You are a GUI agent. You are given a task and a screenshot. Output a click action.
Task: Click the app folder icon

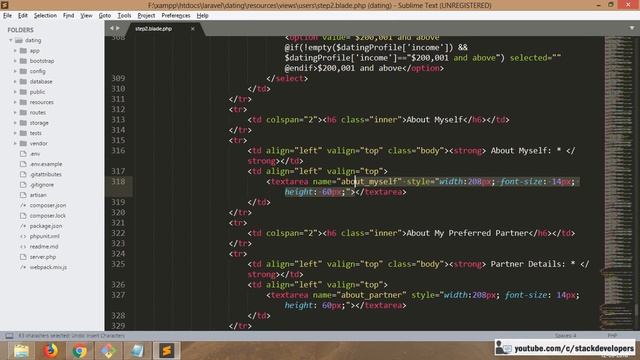(23, 51)
